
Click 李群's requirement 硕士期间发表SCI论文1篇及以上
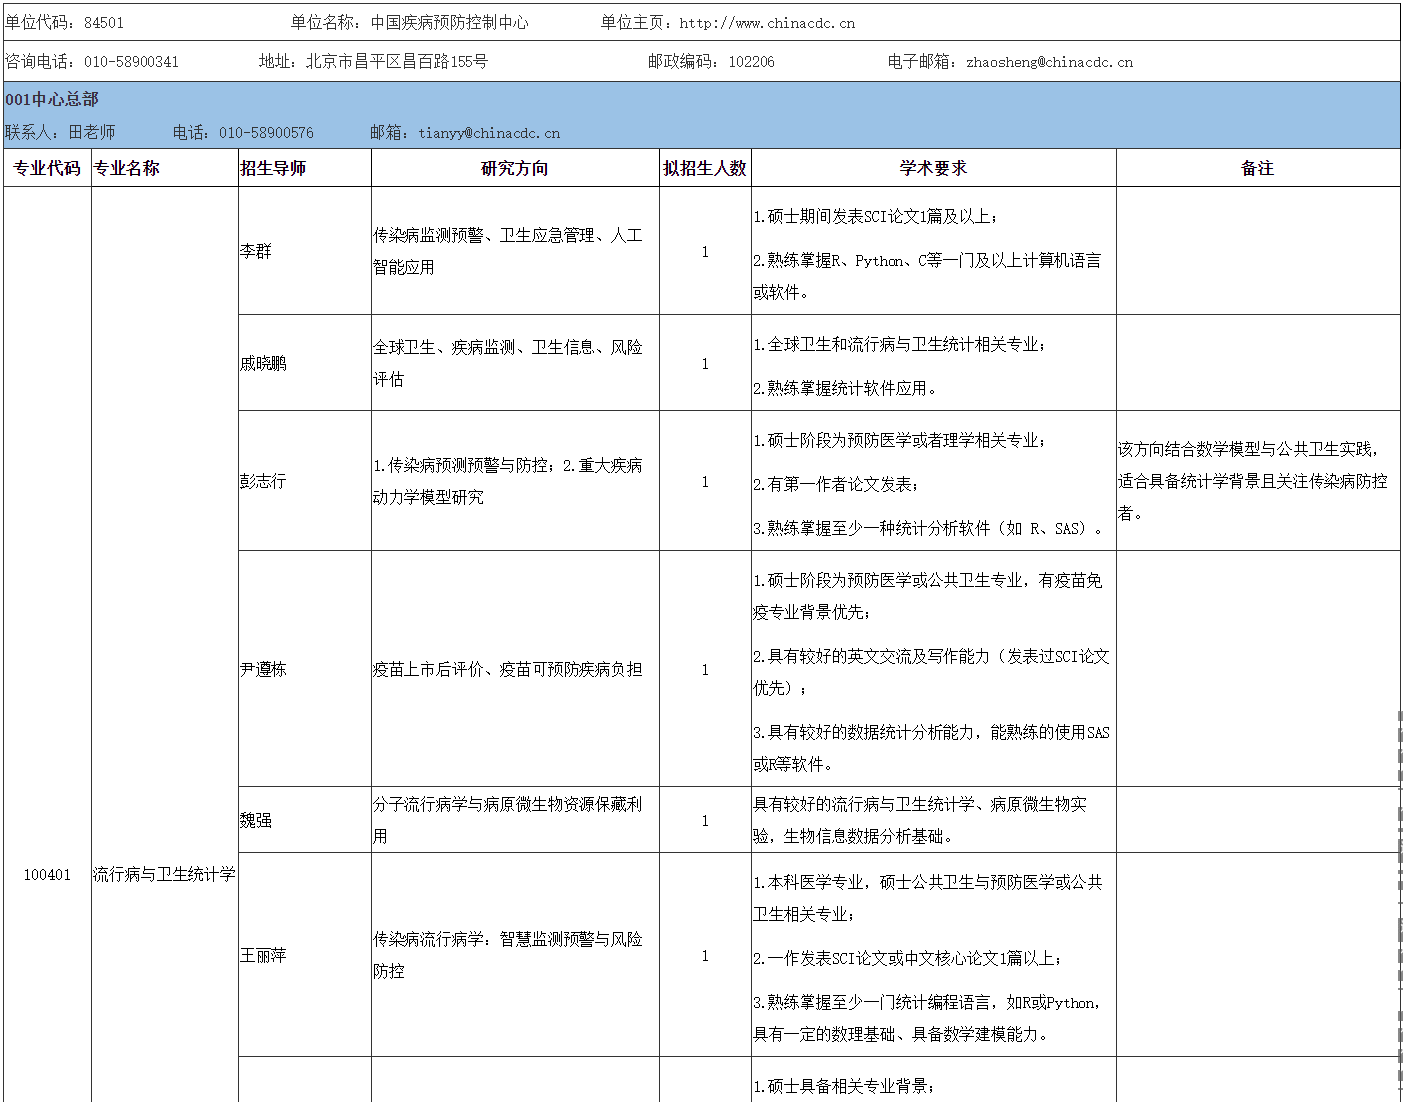(x=876, y=216)
